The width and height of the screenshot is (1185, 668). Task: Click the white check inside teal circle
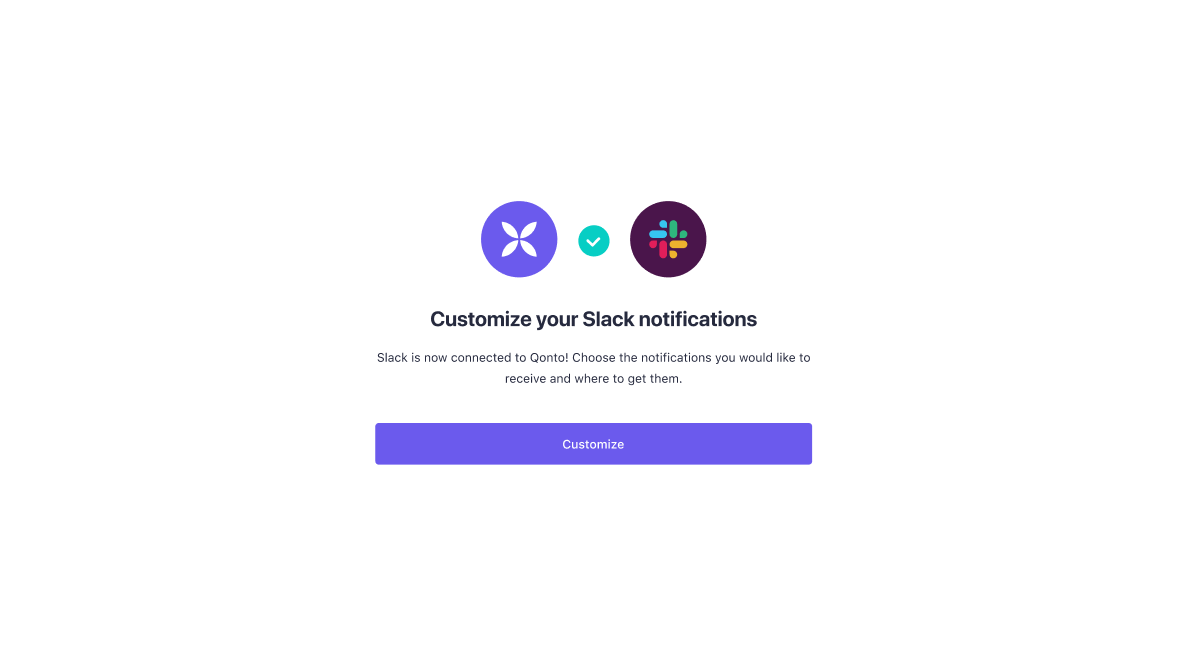[x=594, y=242]
